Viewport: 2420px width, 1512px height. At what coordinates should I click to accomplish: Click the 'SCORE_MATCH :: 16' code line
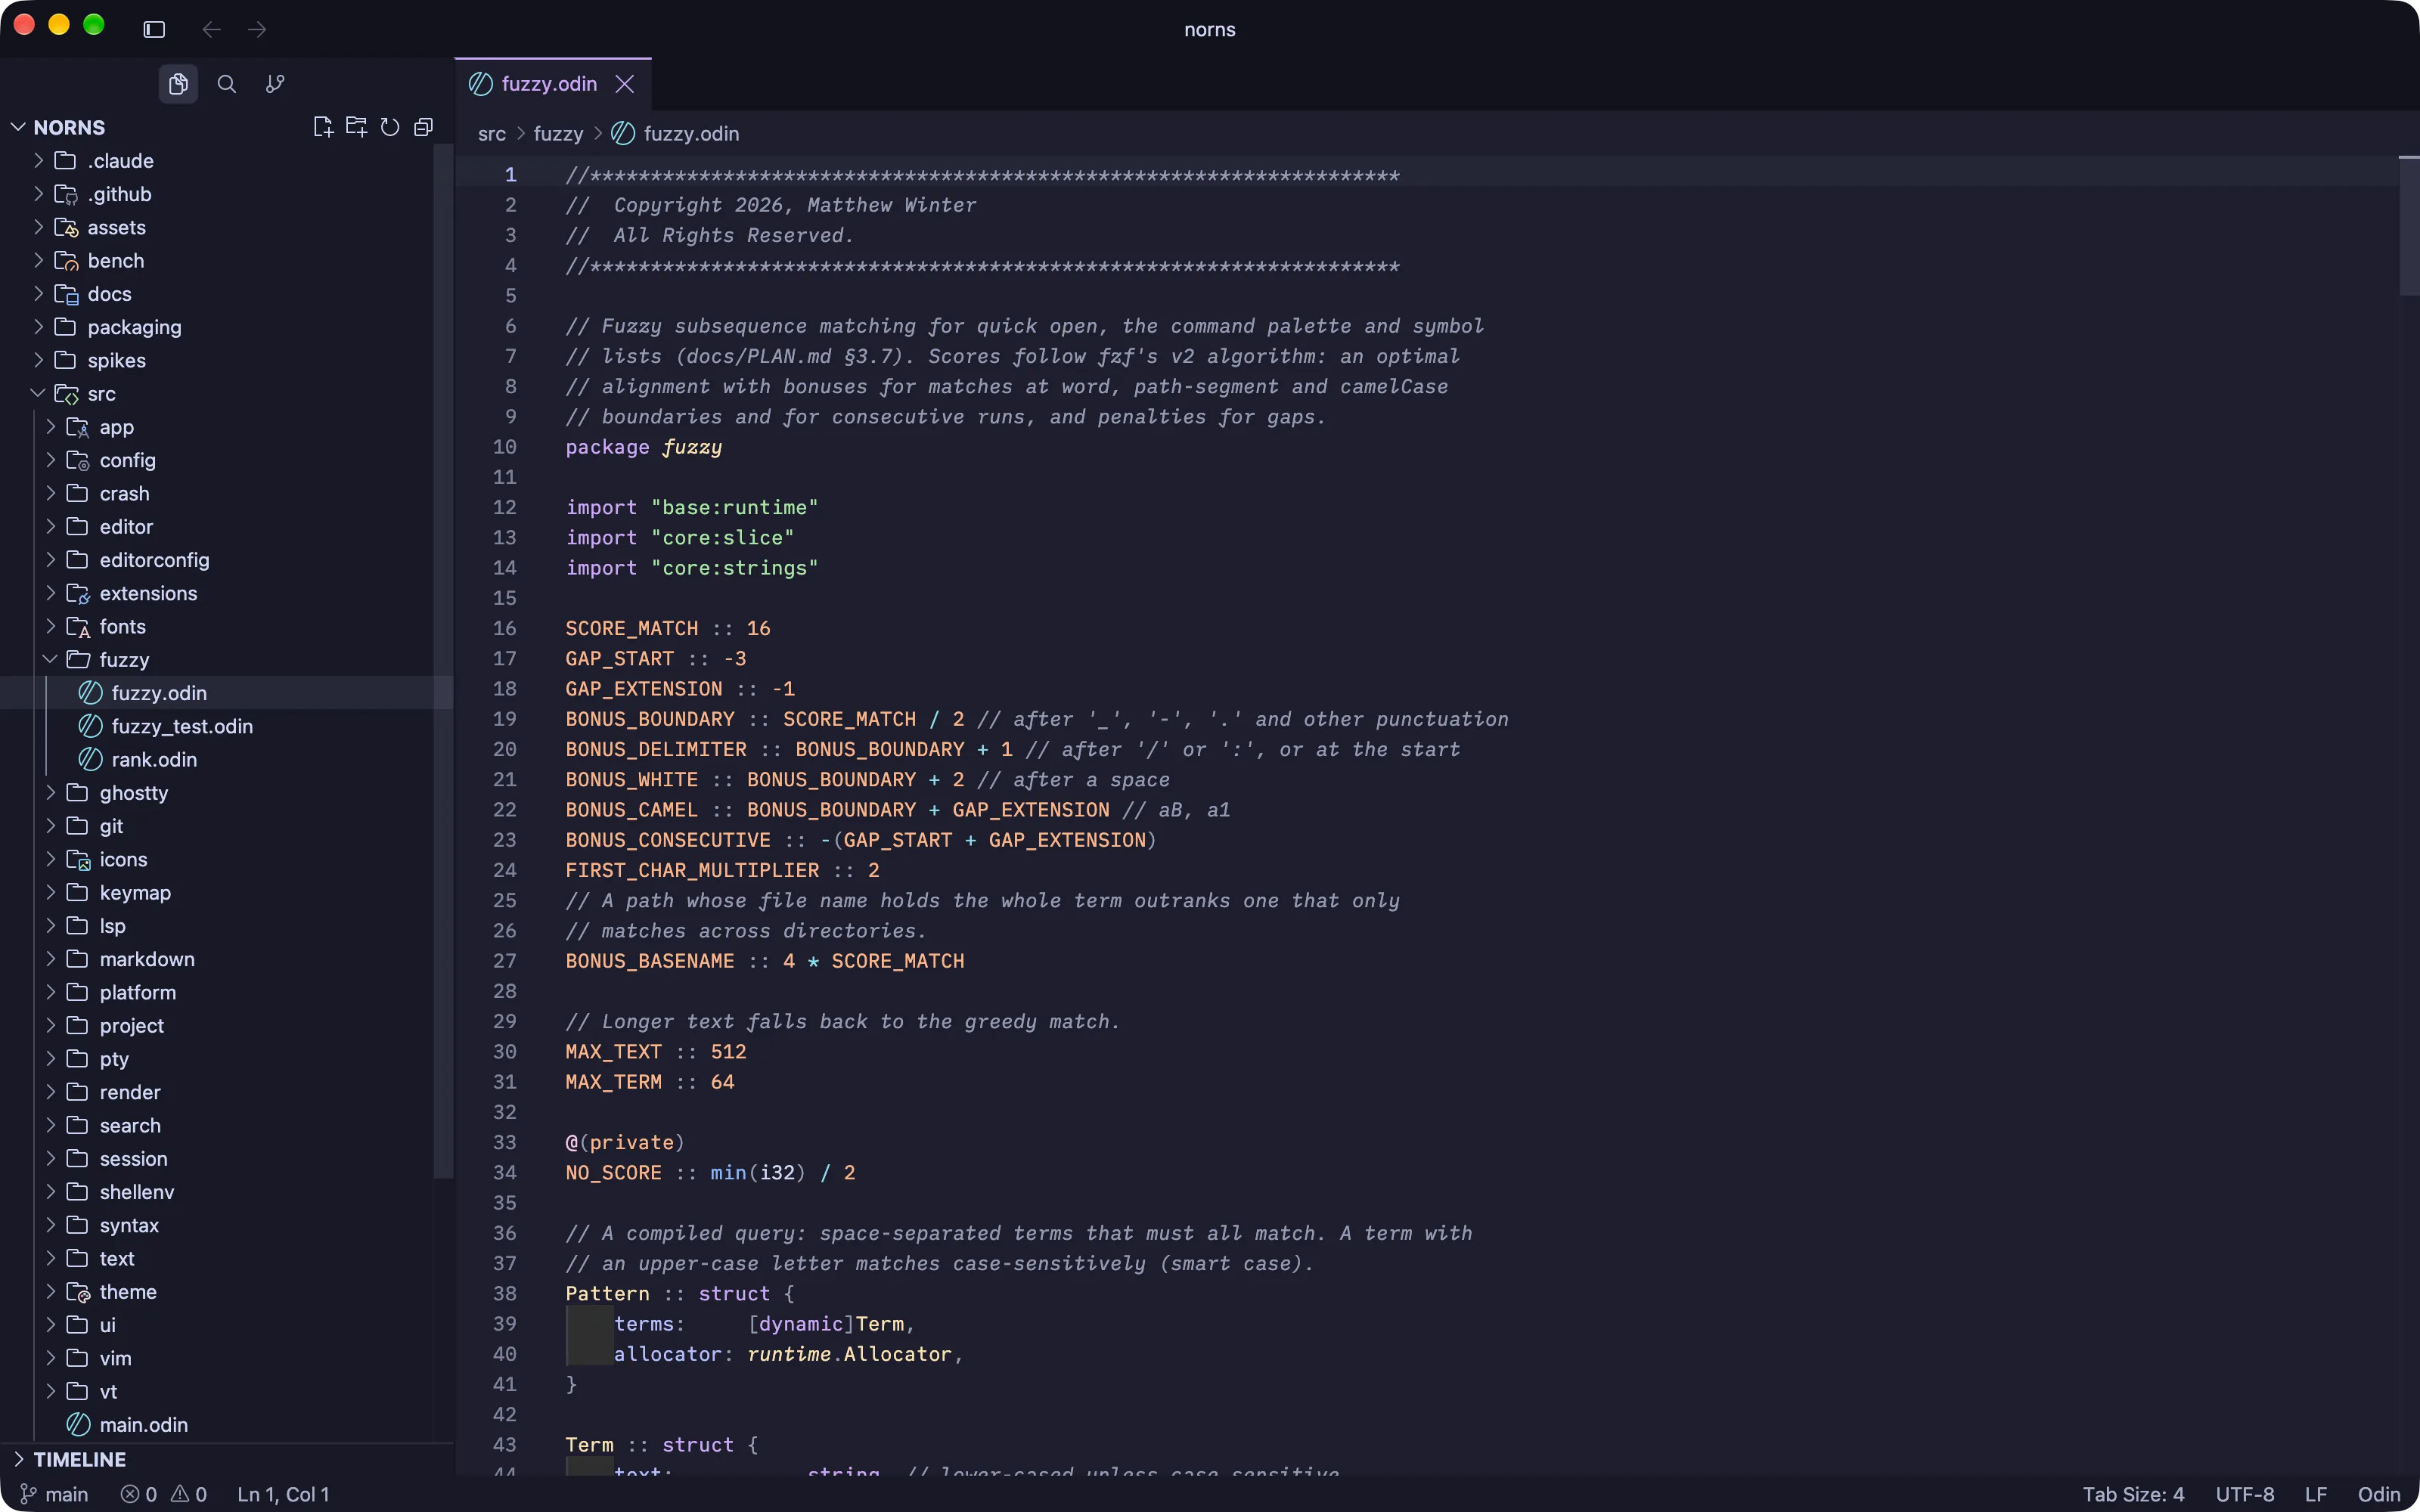point(668,629)
